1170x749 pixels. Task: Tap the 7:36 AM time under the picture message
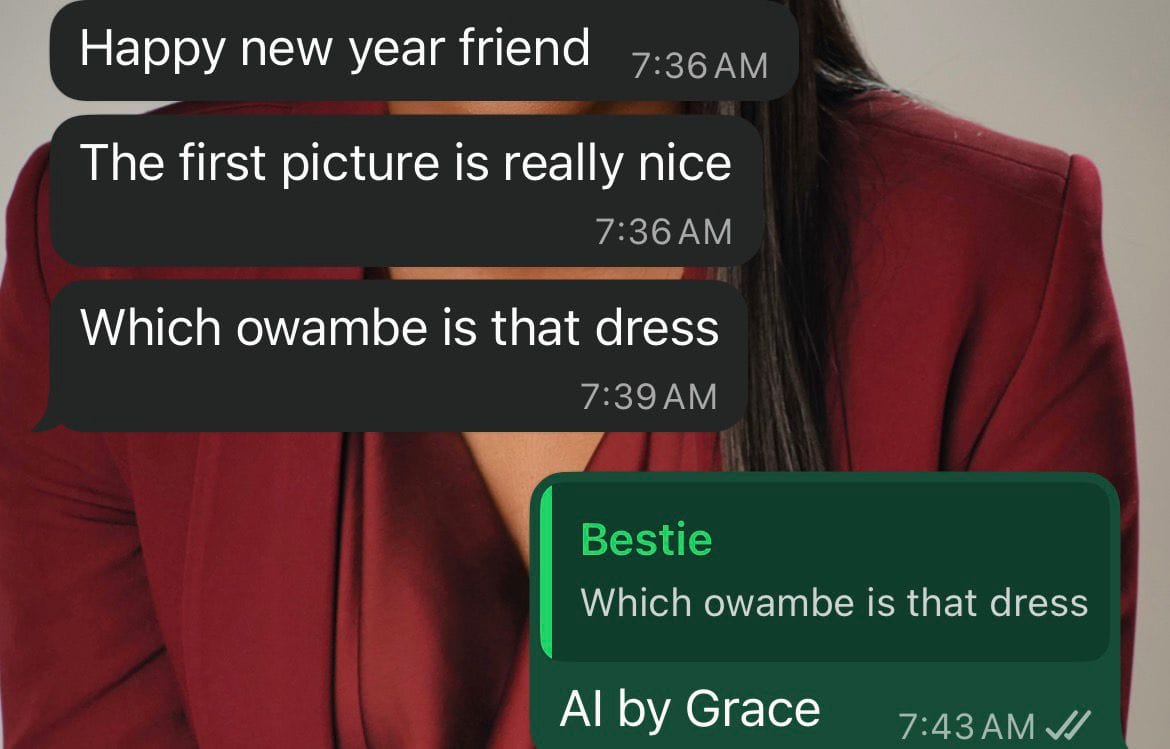tap(663, 231)
